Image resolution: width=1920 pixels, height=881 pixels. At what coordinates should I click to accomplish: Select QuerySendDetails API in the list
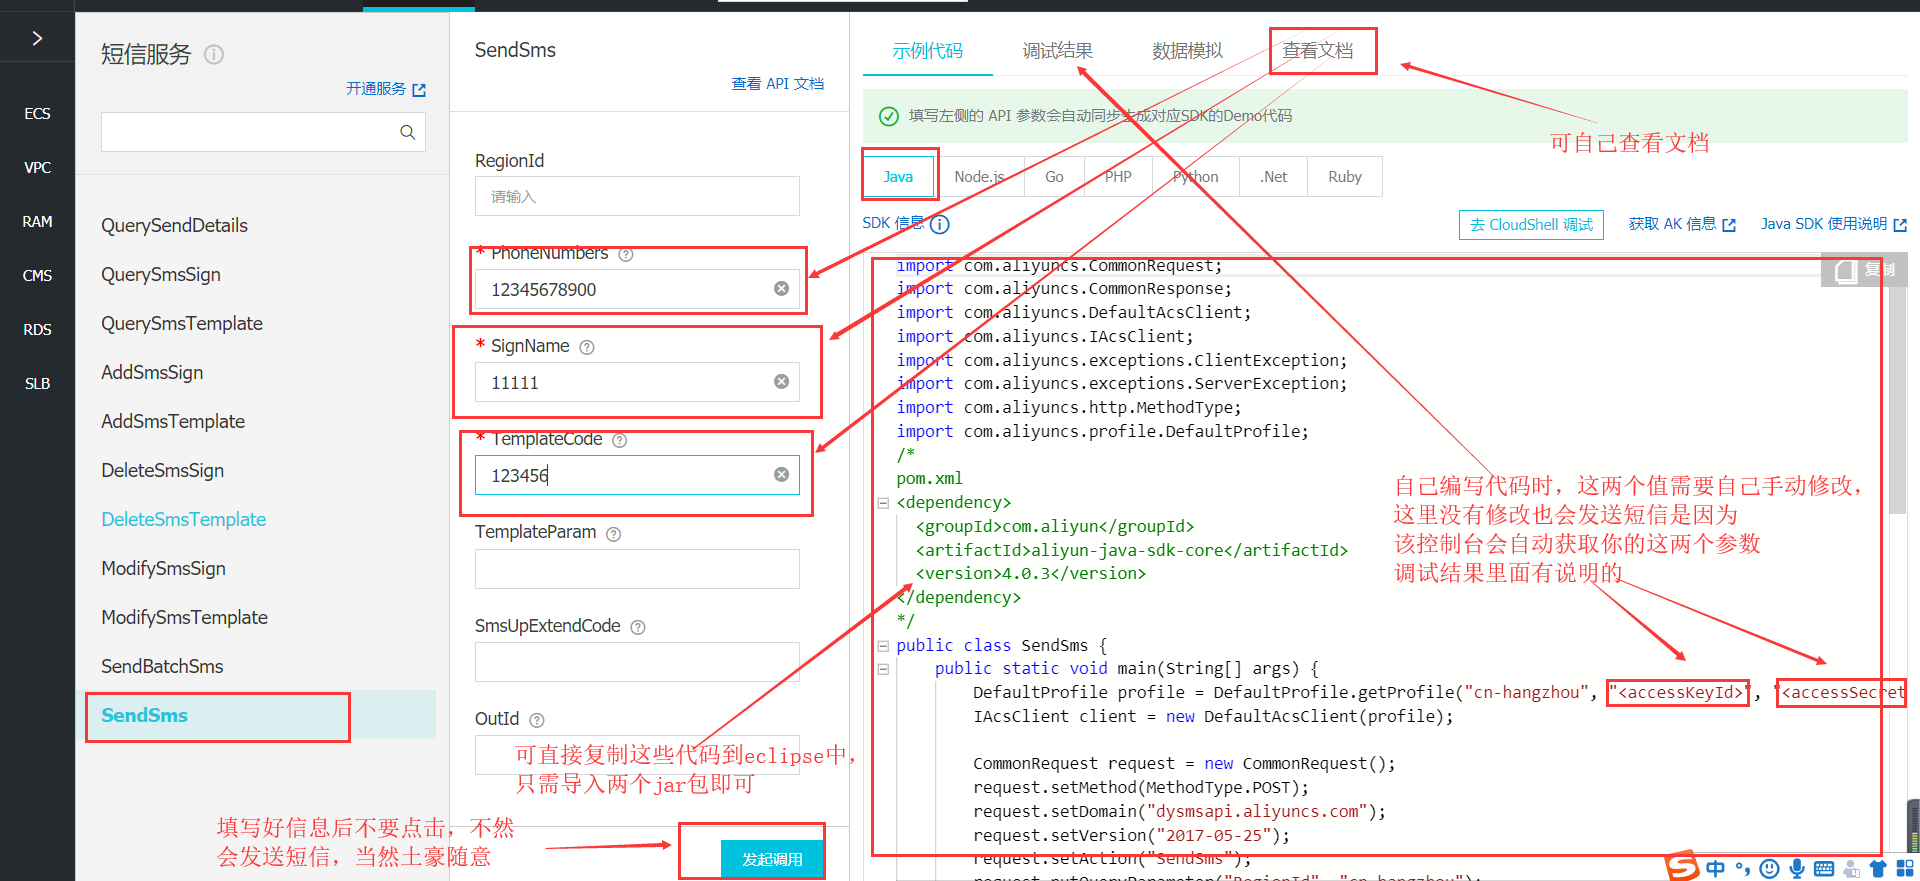(174, 225)
